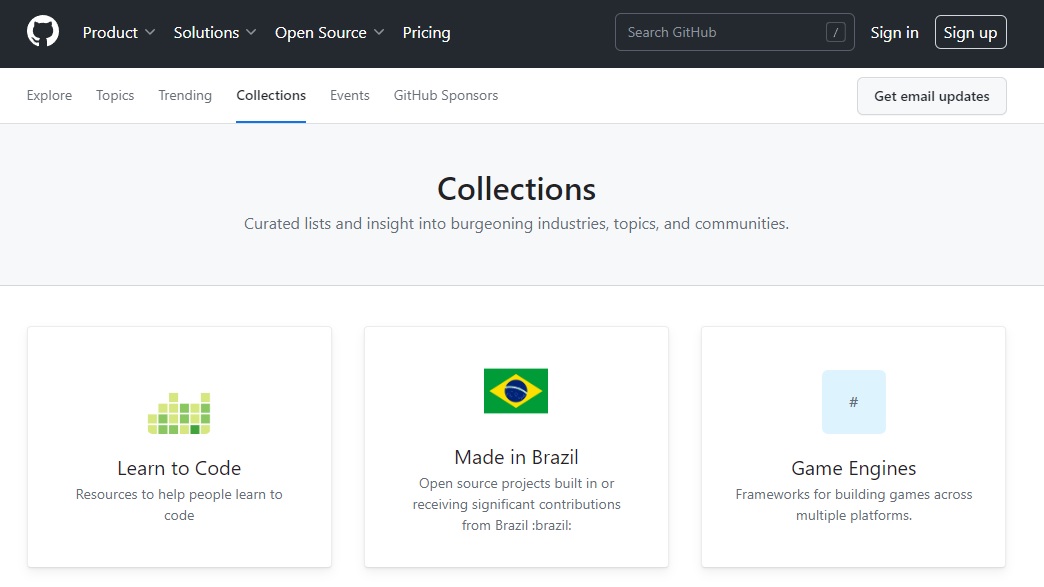Switch to the Explore tab
This screenshot has width=1044, height=587.
(x=49, y=96)
